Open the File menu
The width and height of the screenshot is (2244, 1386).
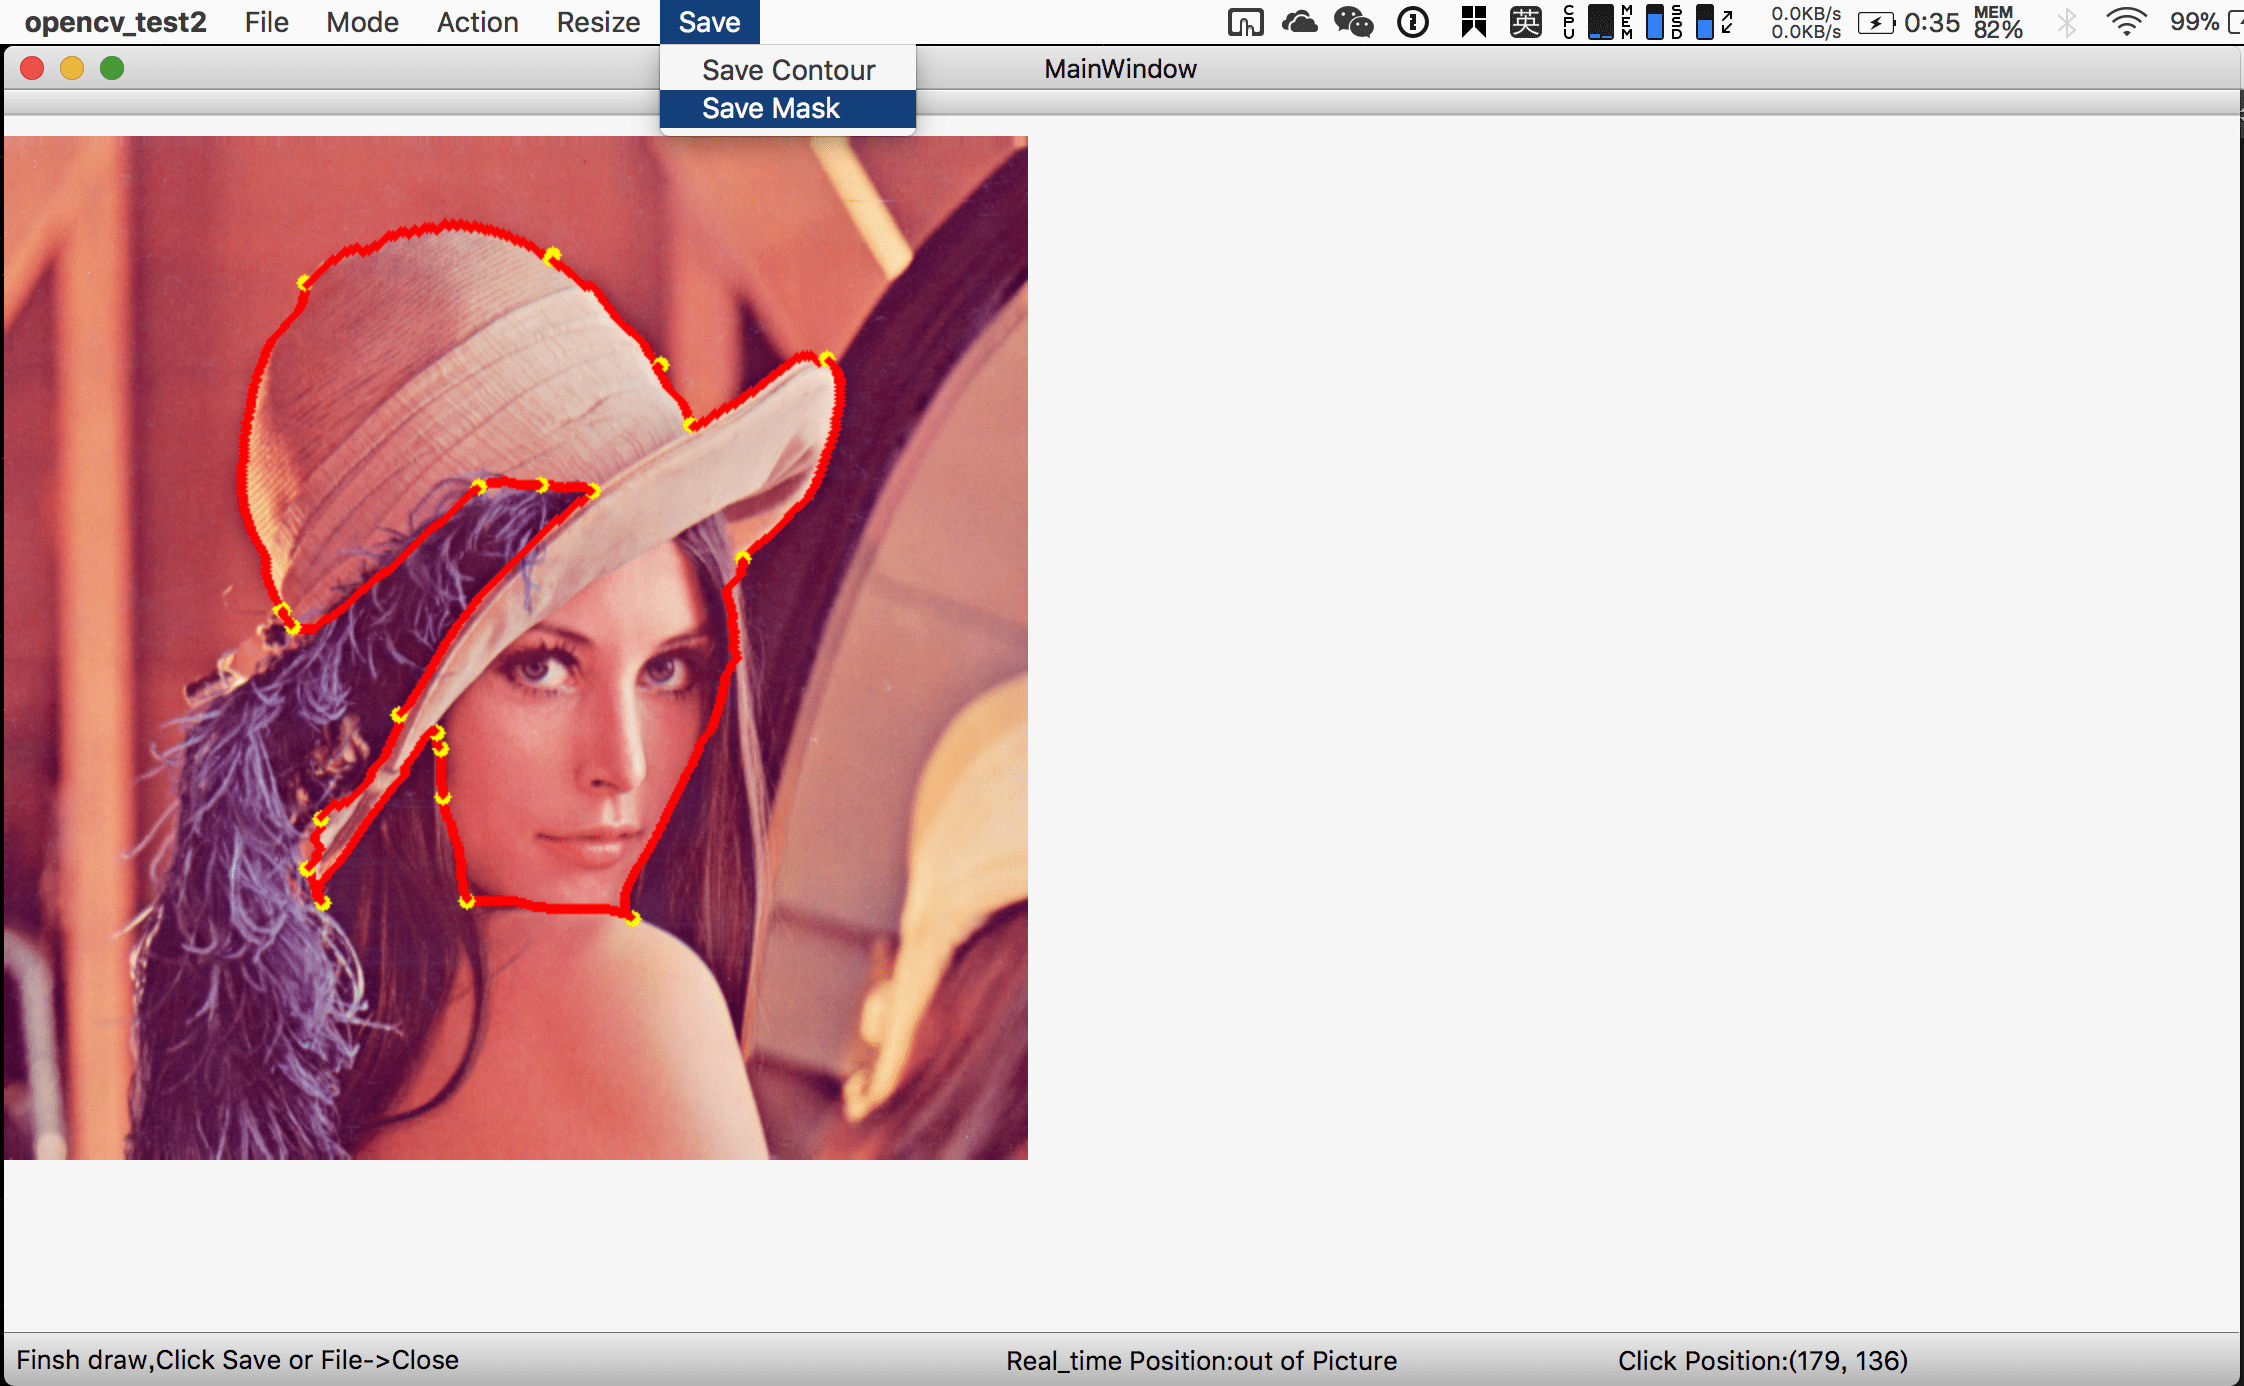(266, 22)
